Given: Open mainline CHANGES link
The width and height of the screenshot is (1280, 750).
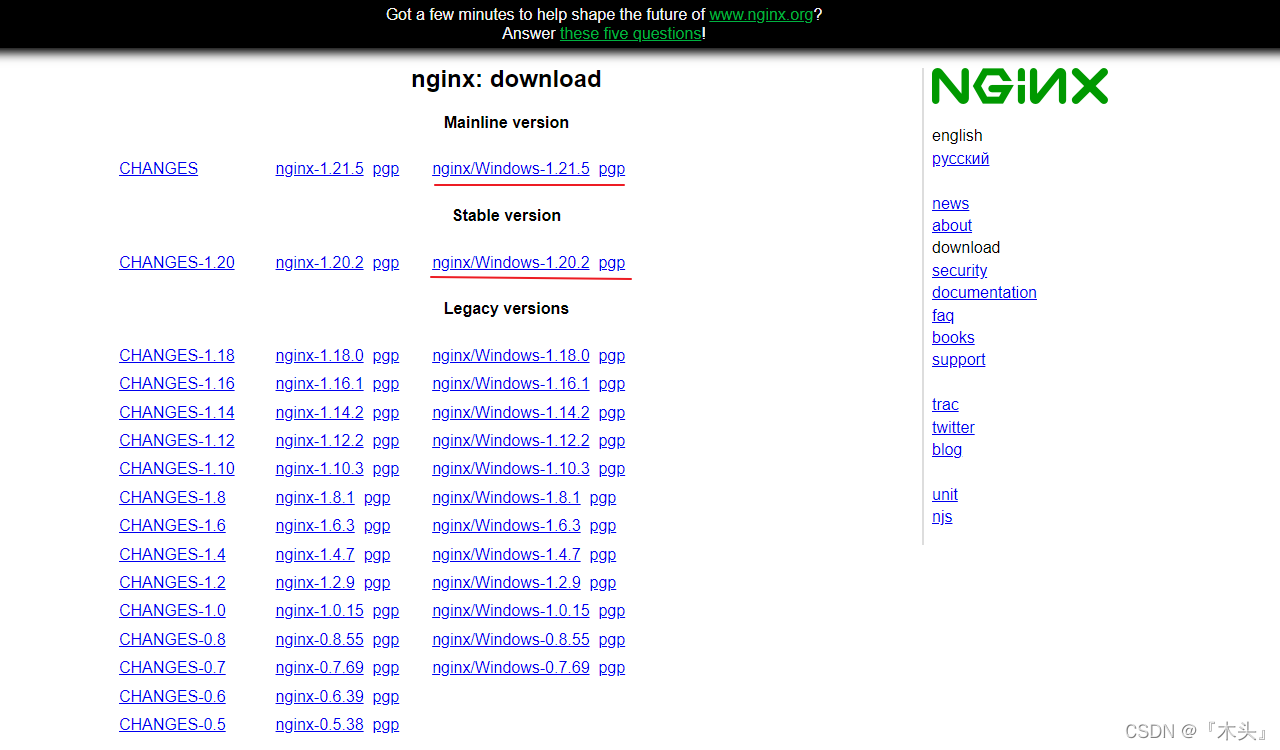Looking at the screenshot, I should (x=158, y=168).
